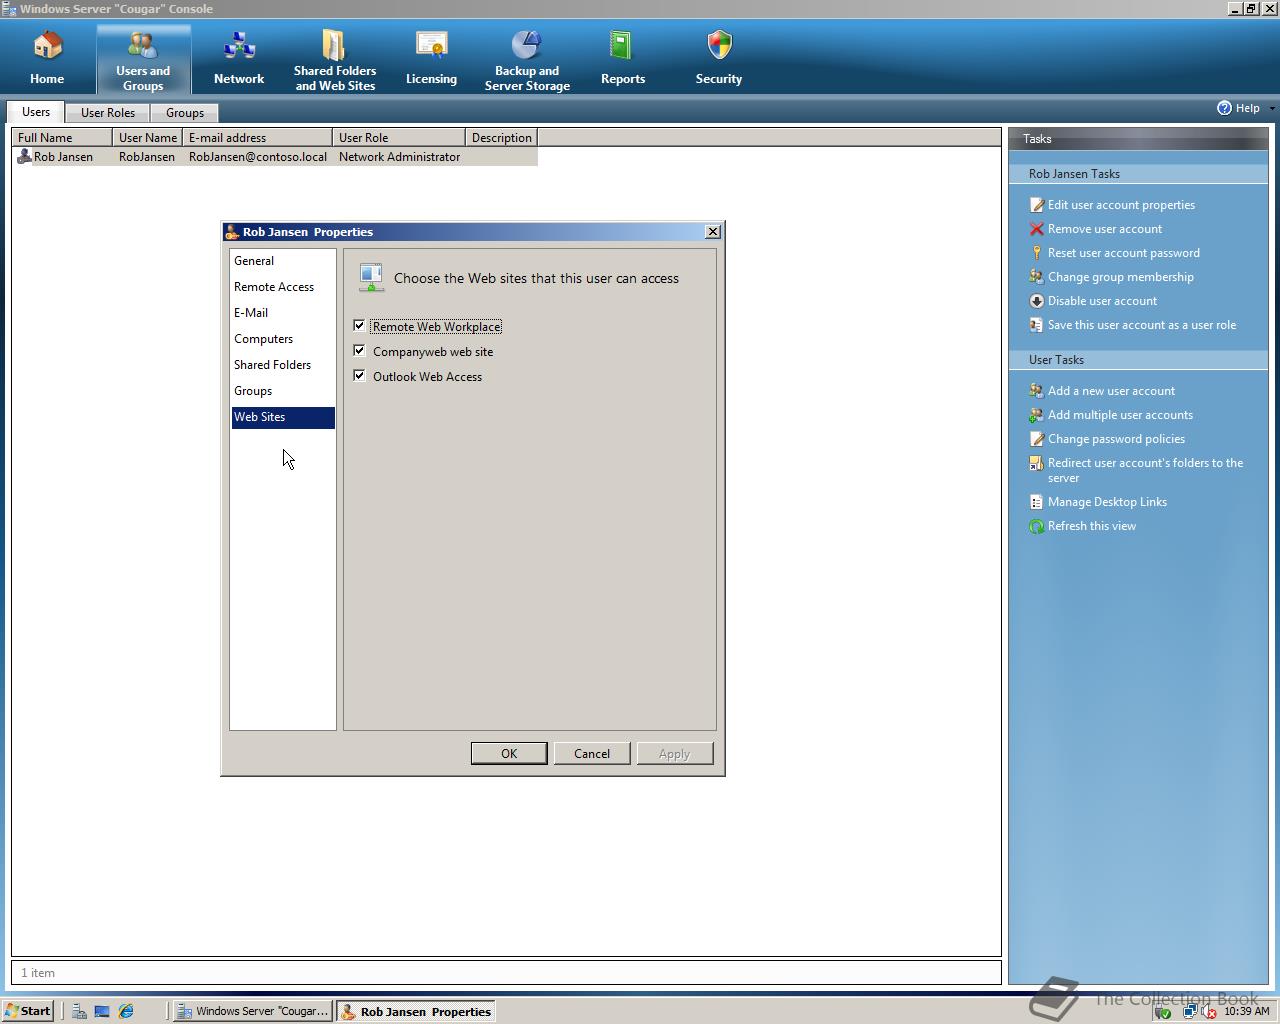Open the Help dropdown arrow
The image size is (1280, 1024).
[1272, 108]
